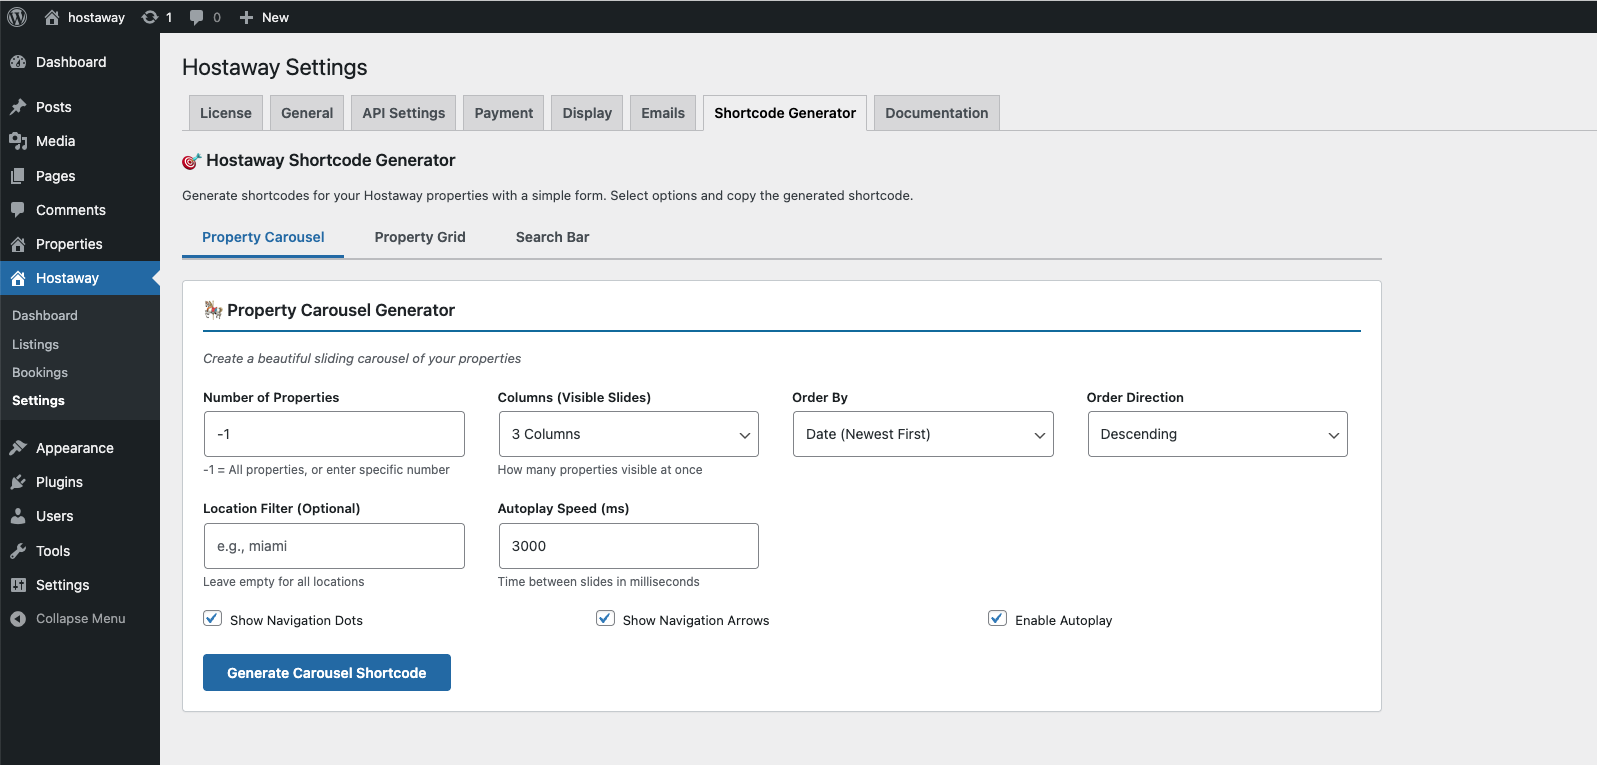Open the WordPress logo menu
The width and height of the screenshot is (1597, 765).
point(17,17)
